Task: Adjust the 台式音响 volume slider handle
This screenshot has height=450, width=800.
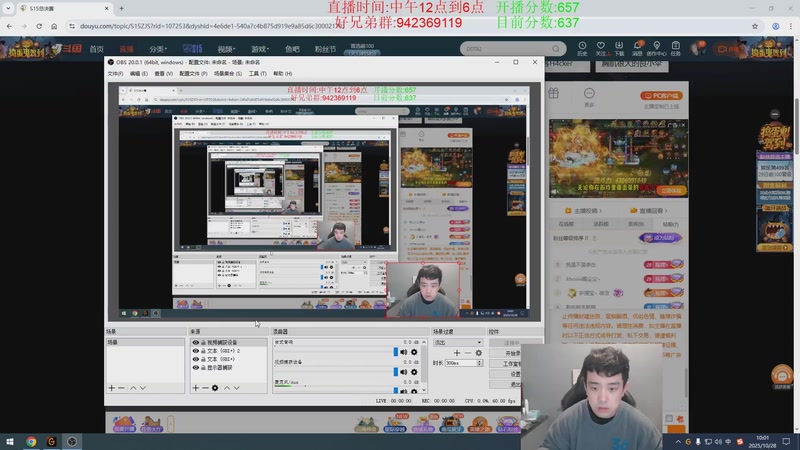Action: tap(395, 352)
